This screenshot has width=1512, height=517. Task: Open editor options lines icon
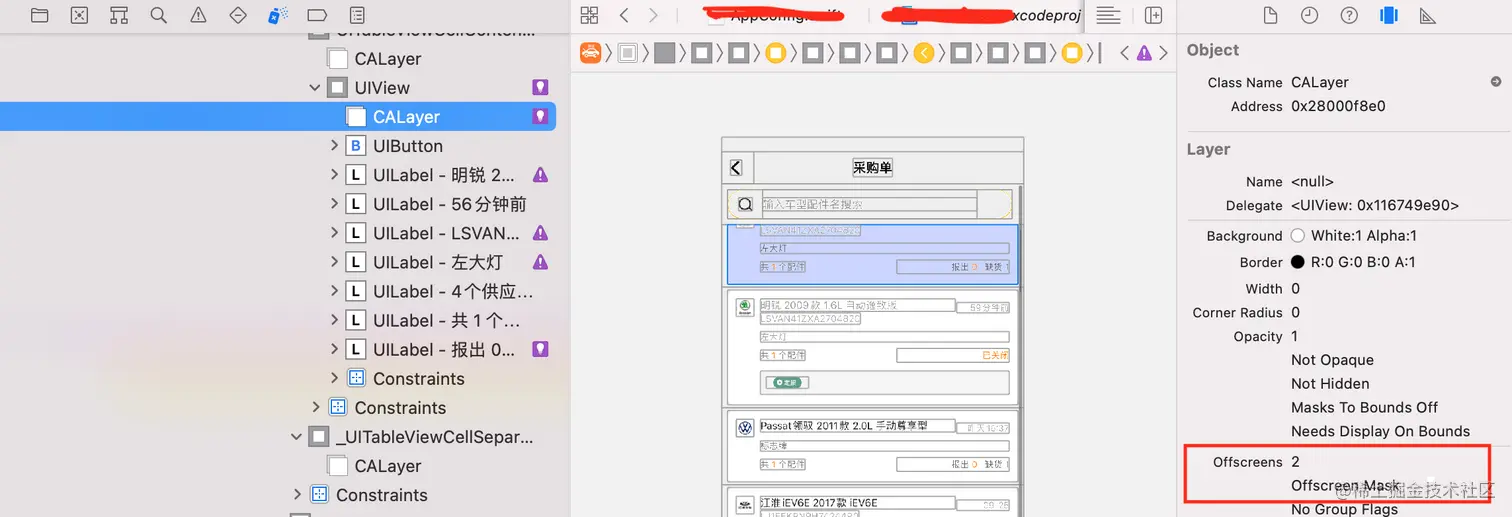point(1108,15)
